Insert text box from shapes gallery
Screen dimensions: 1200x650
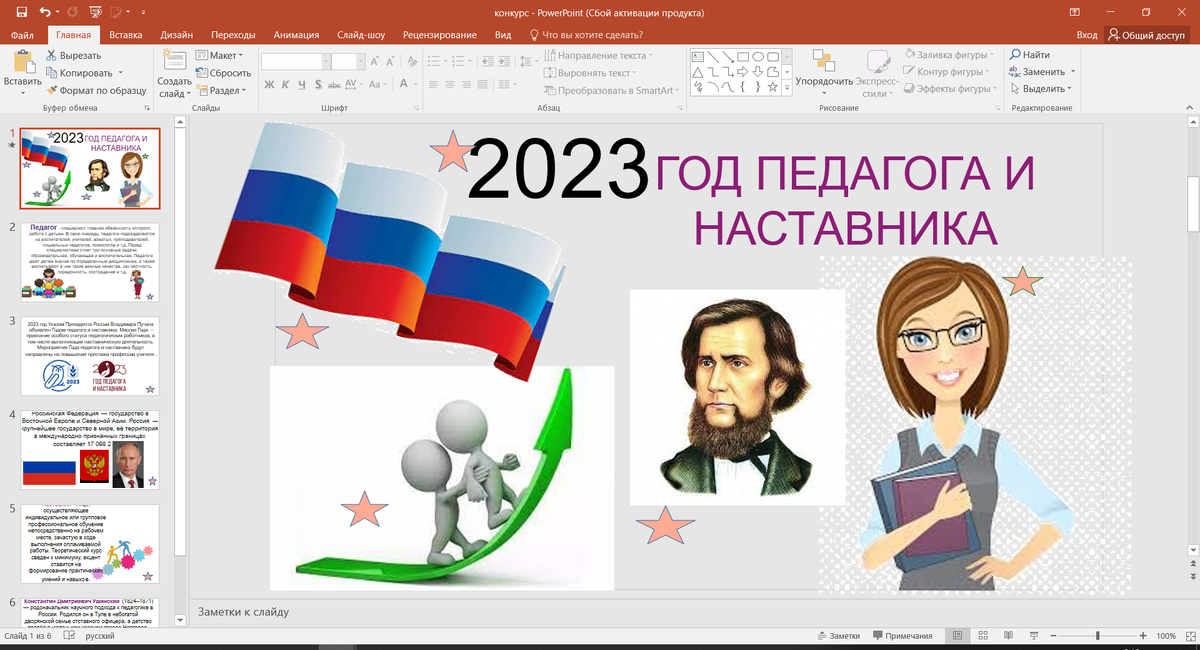(x=697, y=56)
